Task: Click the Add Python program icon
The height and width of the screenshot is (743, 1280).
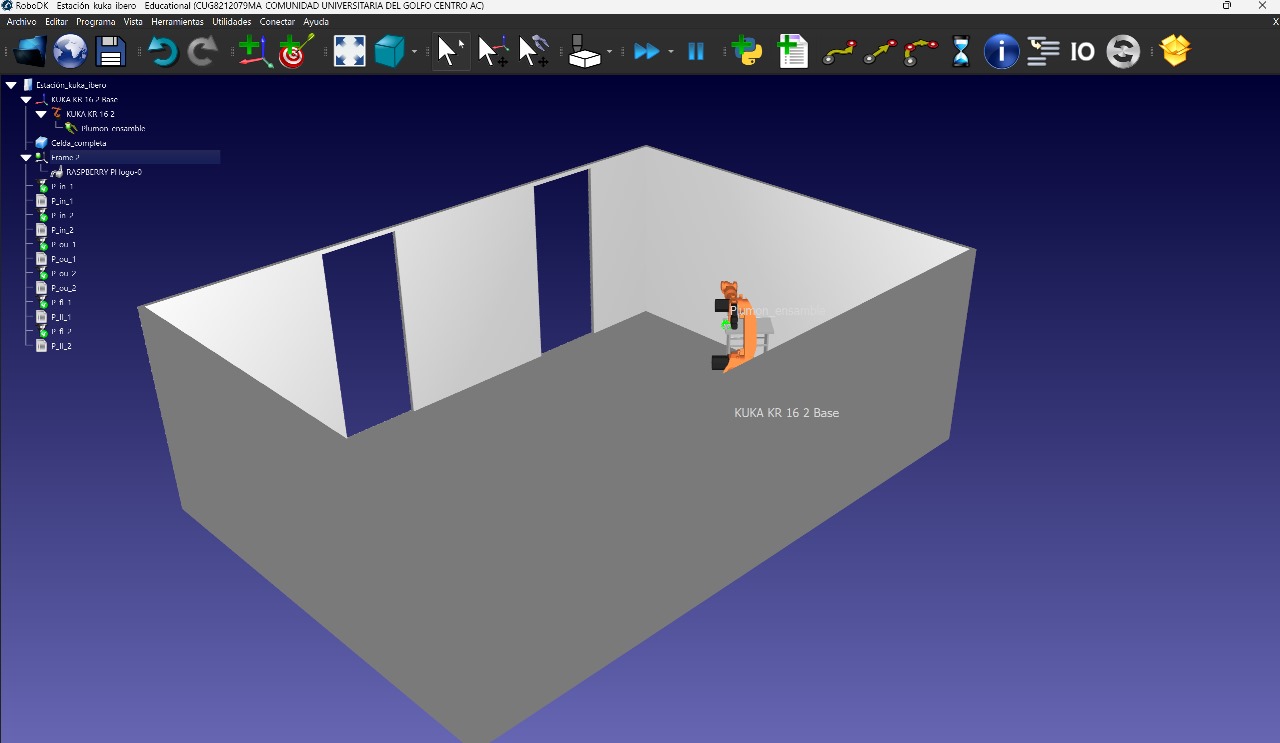Action: point(747,51)
